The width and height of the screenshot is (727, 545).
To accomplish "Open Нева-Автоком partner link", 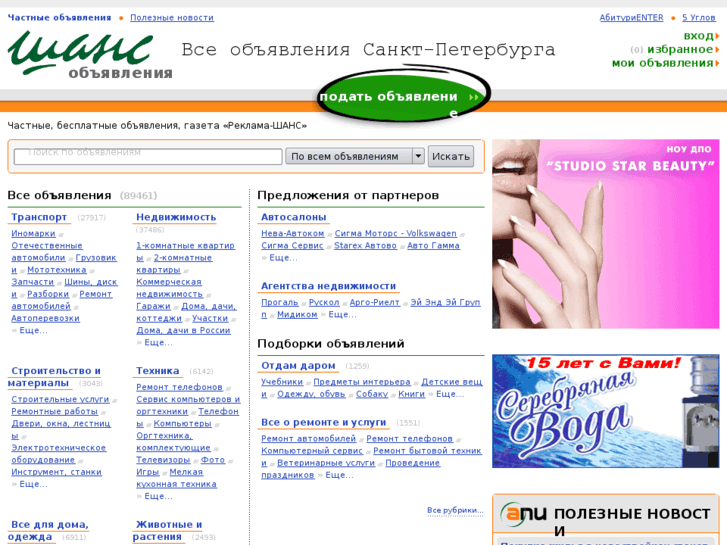I will [293, 233].
